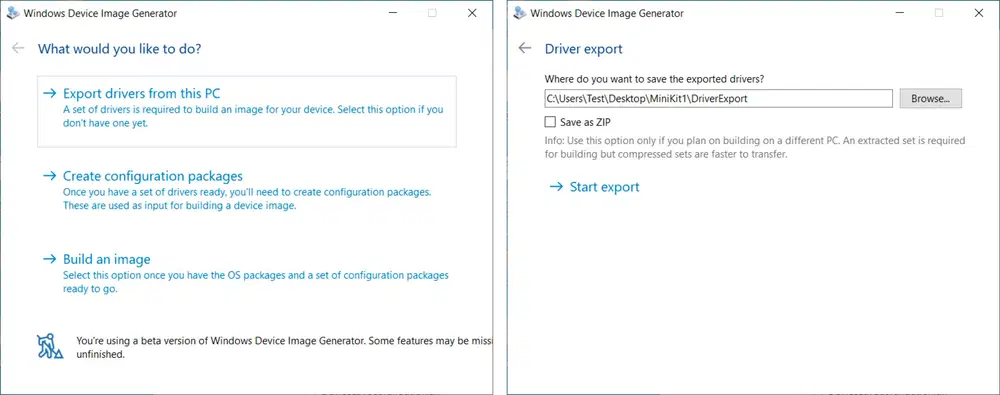1000x395 pixels.
Task: Click app icon in Driver export title bar
Action: coord(520,13)
